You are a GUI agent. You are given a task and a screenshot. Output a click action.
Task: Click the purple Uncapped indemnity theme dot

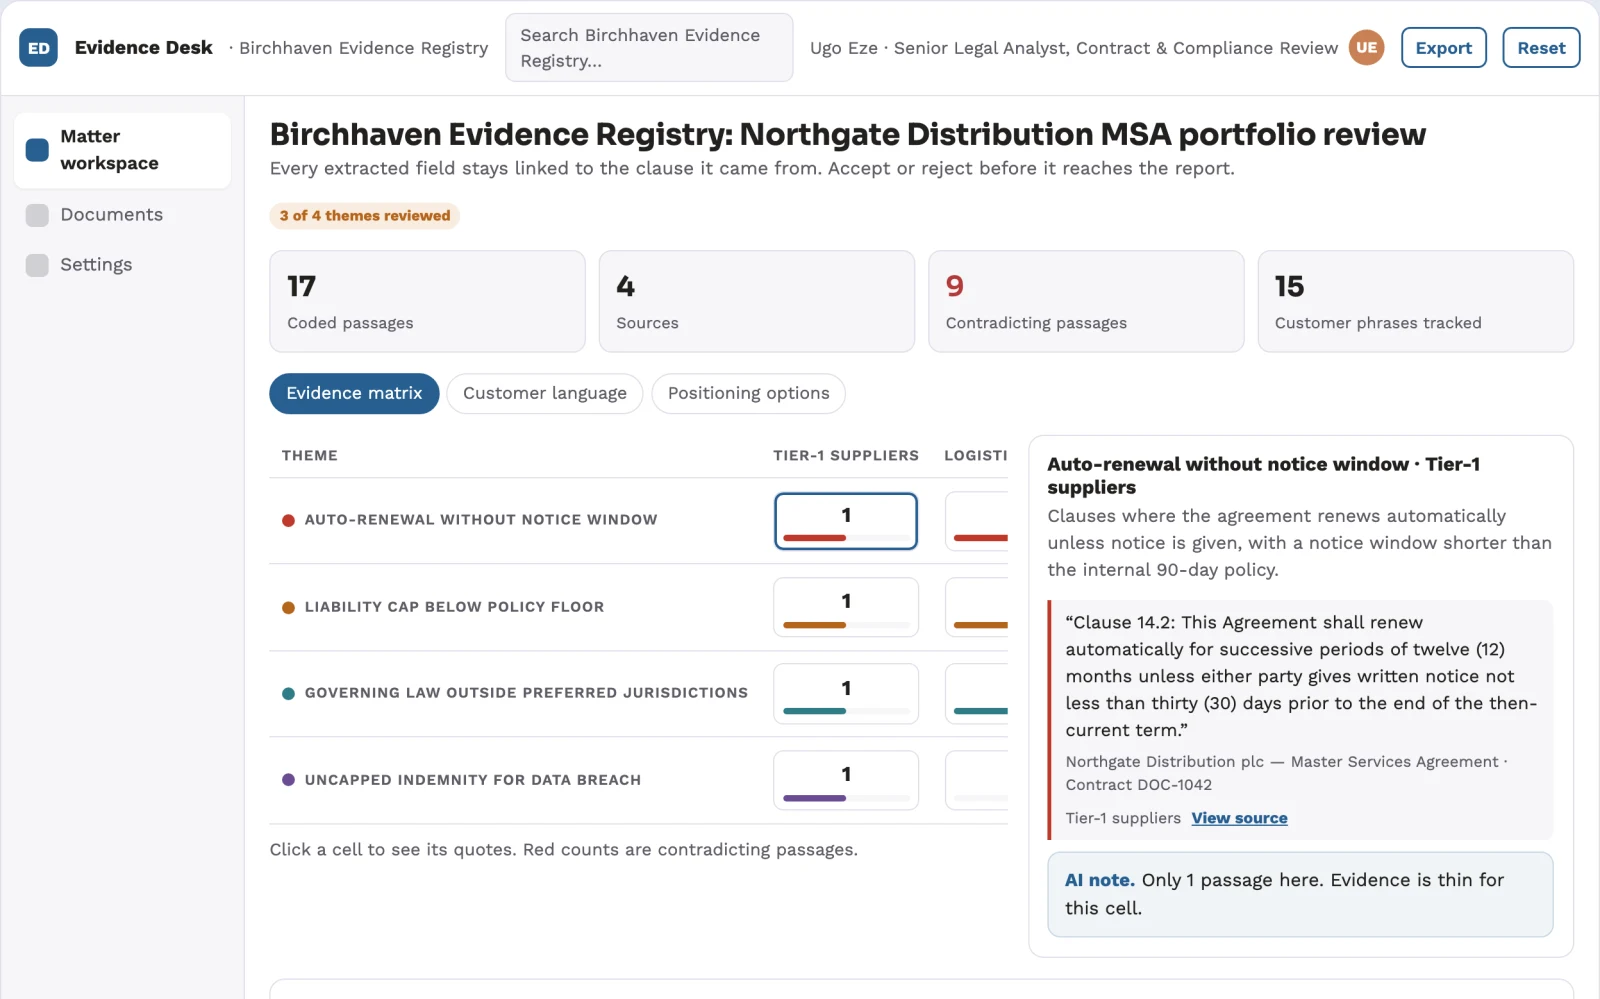coord(288,780)
